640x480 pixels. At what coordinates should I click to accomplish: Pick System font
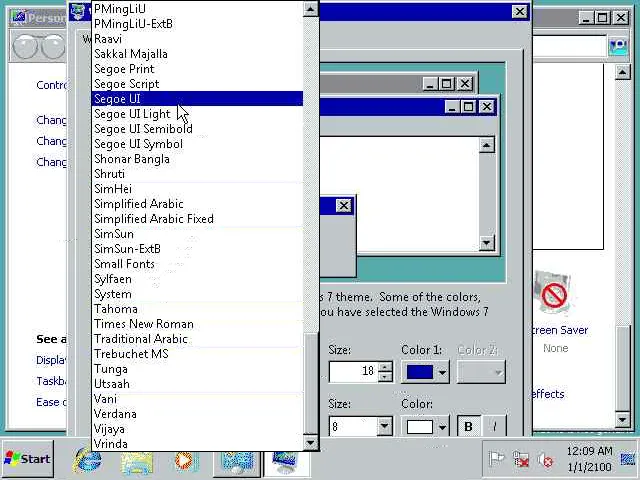(x=198, y=294)
